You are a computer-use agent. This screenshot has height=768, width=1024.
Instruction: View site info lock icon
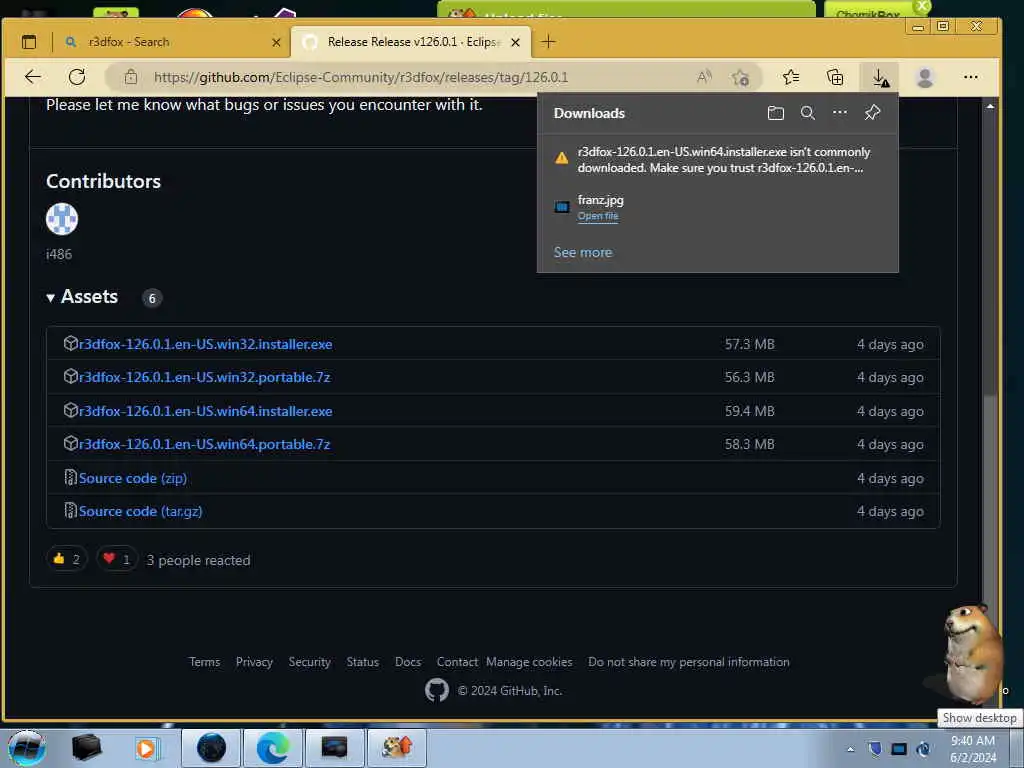point(131,77)
